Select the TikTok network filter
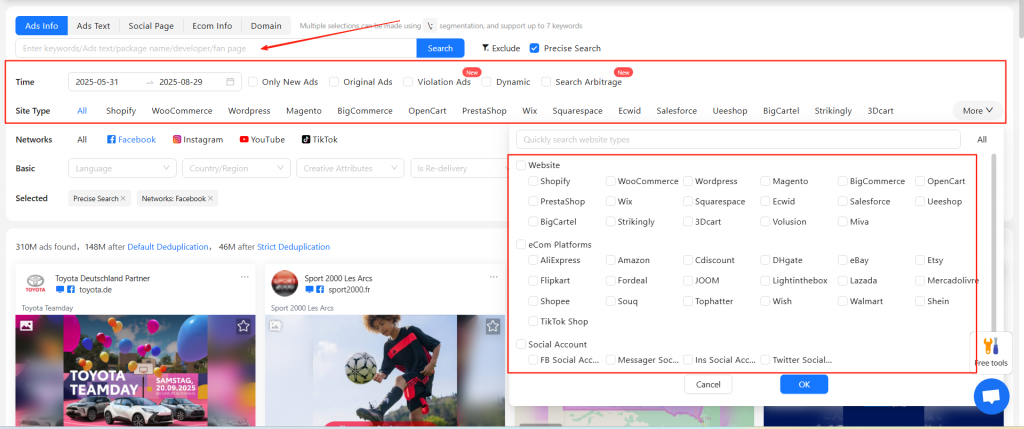The image size is (1024, 429). click(305, 140)
